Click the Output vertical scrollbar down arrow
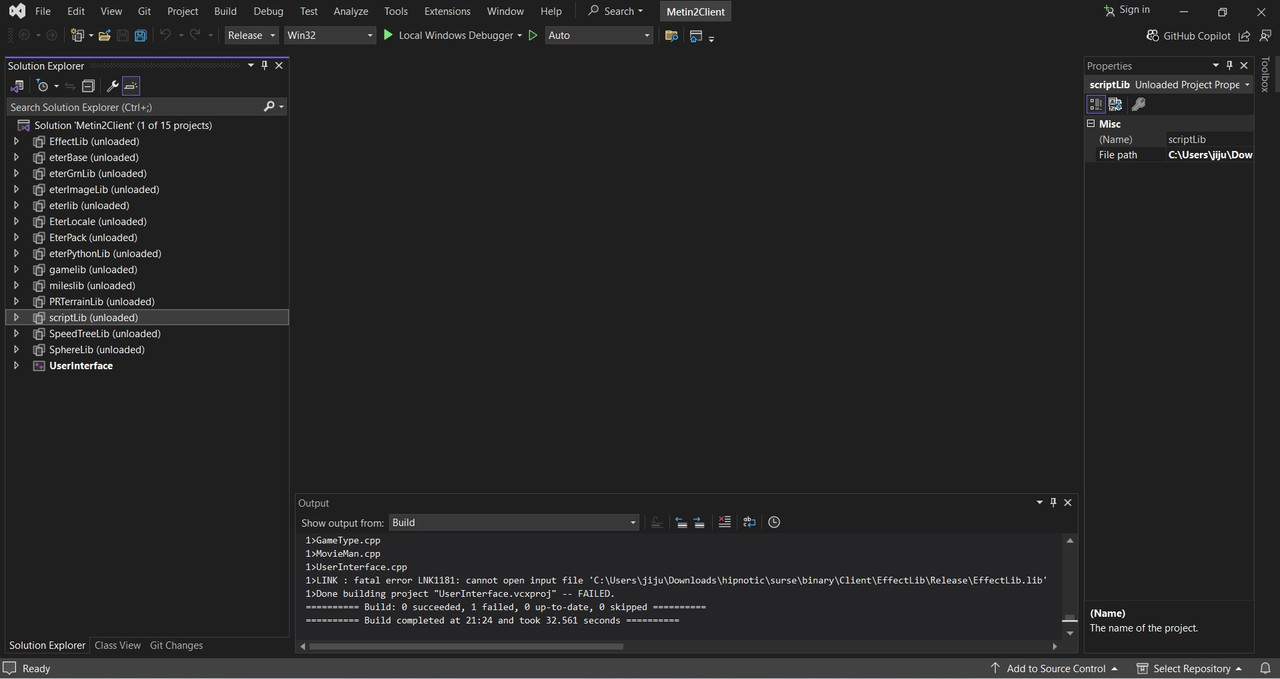The image size is (1280, 679). 1070,633
